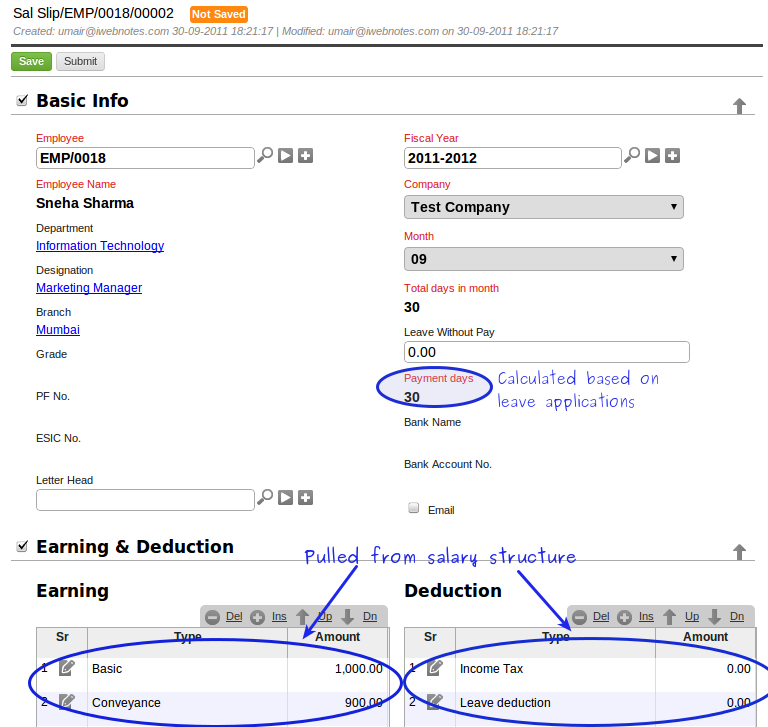This screenshot has height=727, width=768.
Task: Click Earning table insert plus icon
Action: click(258, 617)
